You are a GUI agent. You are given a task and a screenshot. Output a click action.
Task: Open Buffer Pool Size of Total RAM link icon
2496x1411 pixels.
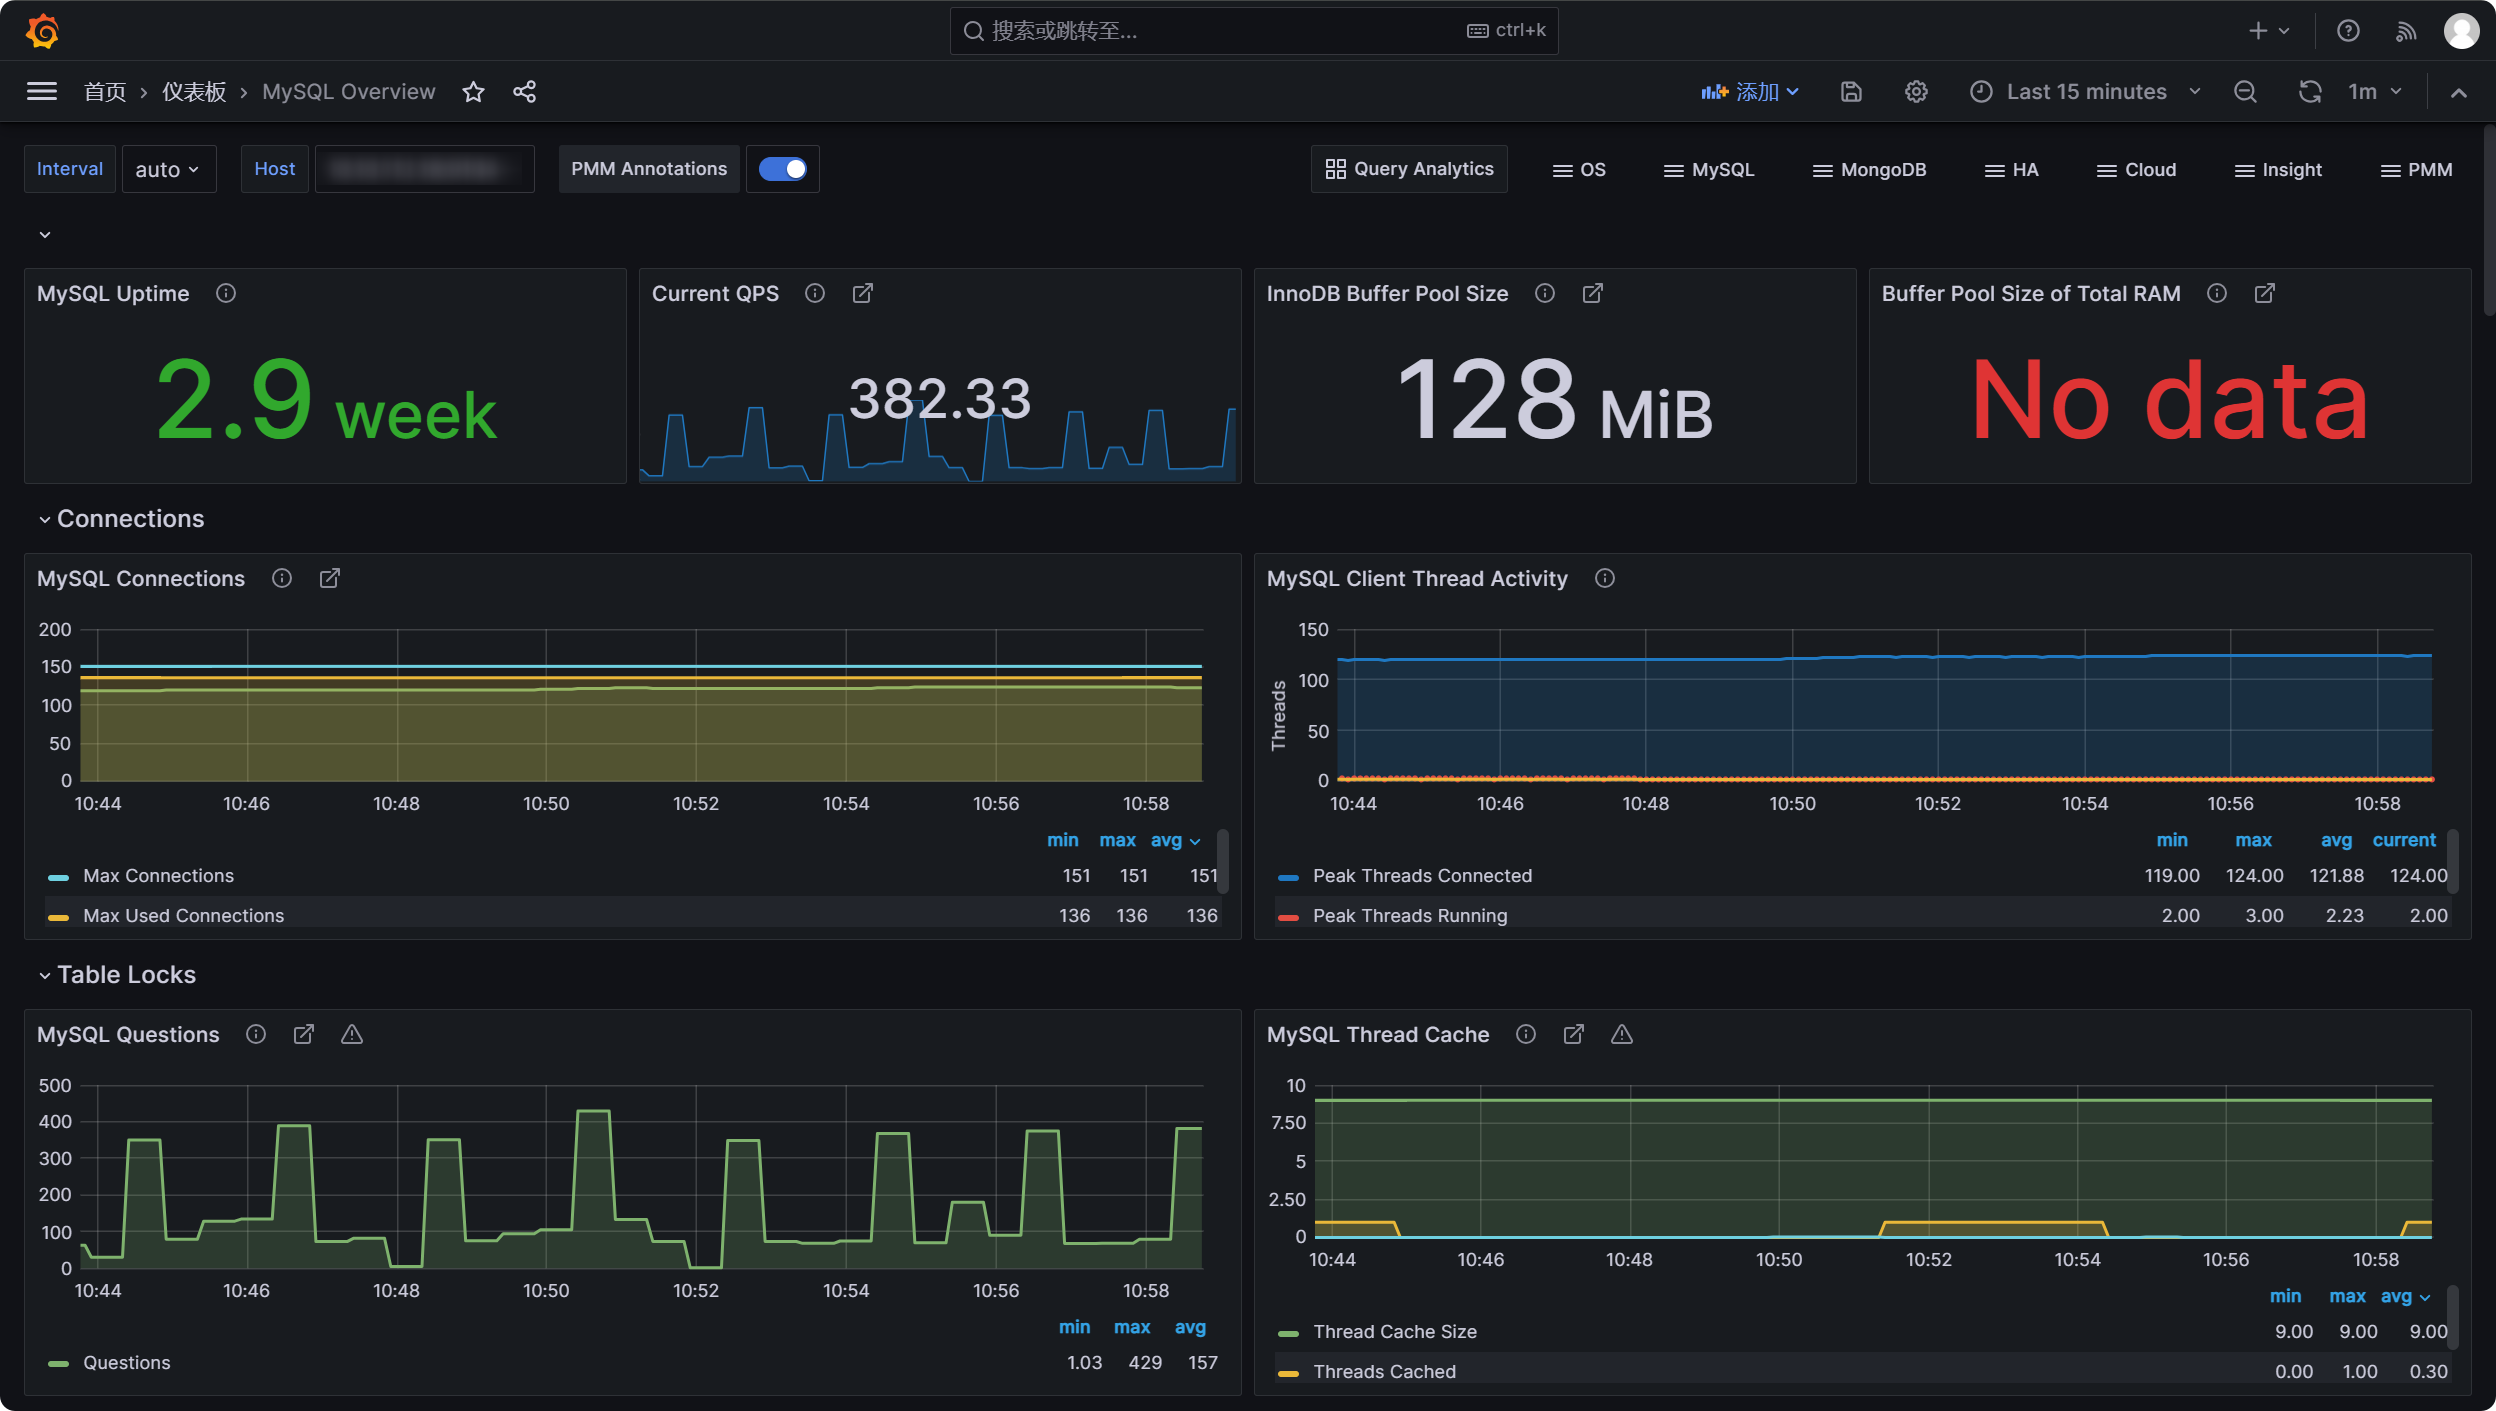click(x=2265, y=293)
